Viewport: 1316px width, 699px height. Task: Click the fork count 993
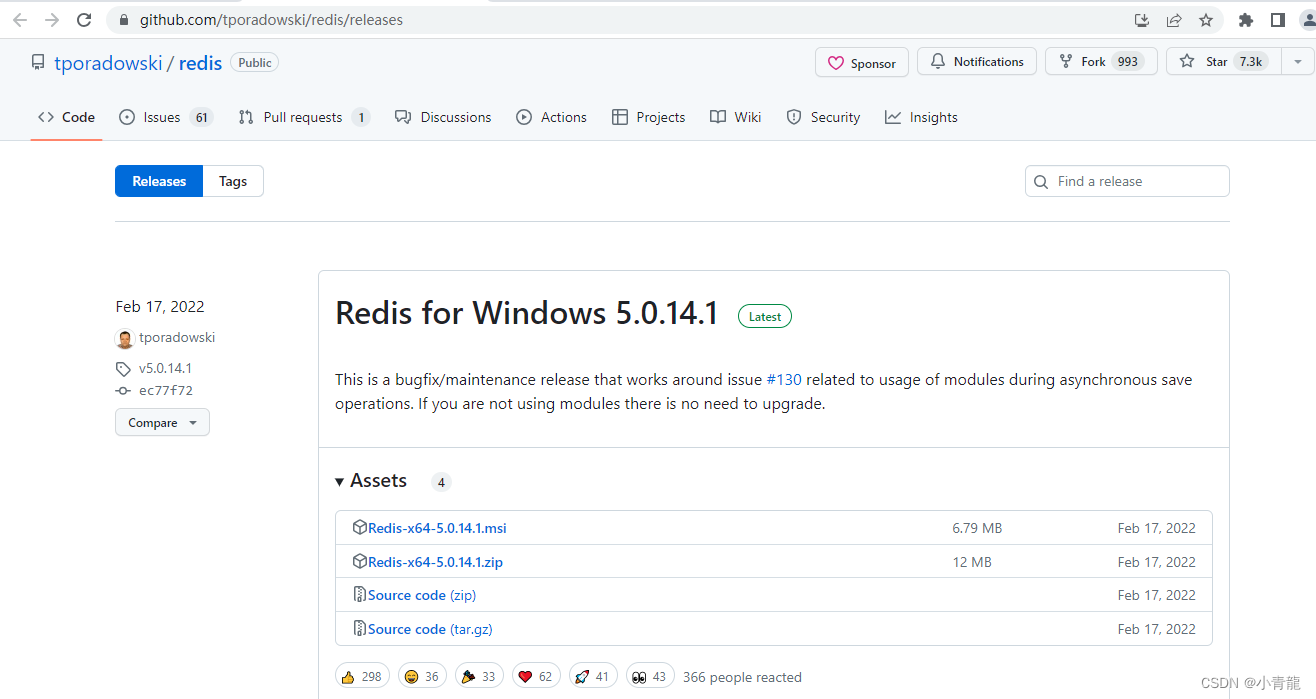[x=1128, y=61]
